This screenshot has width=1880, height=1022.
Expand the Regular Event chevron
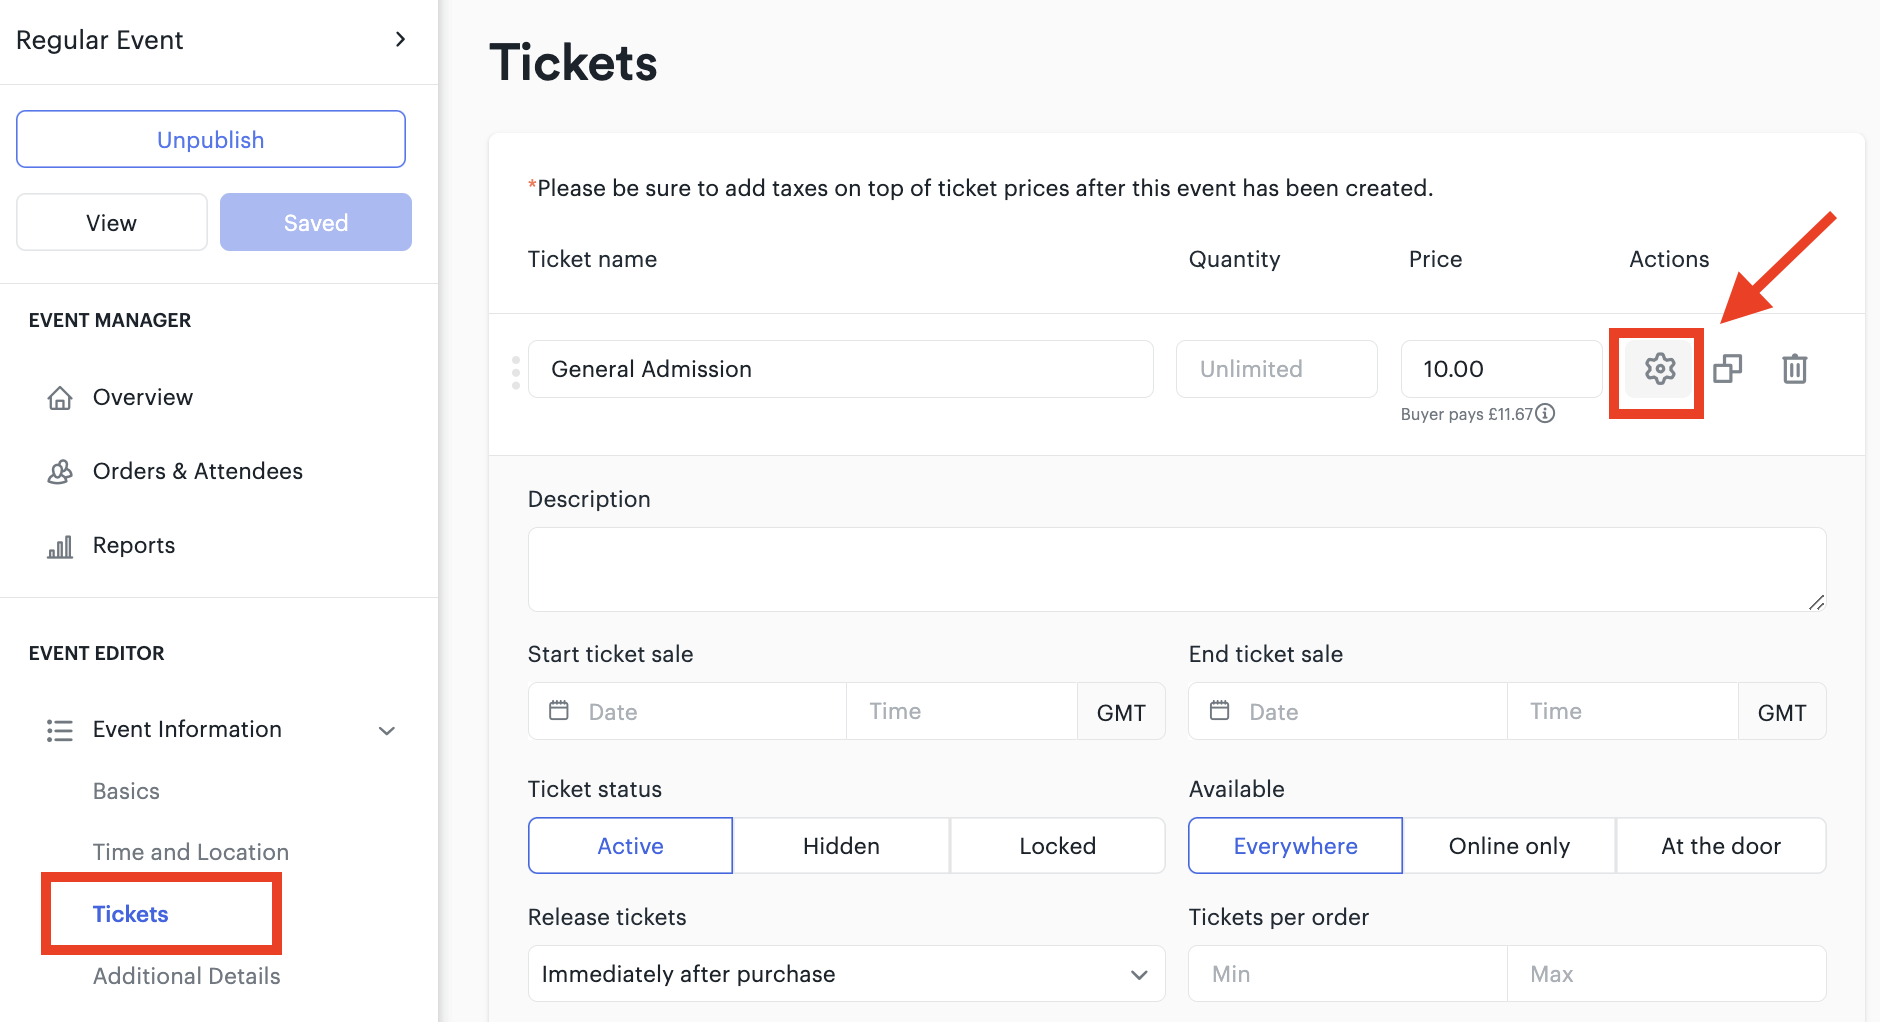tap(400, 39)
